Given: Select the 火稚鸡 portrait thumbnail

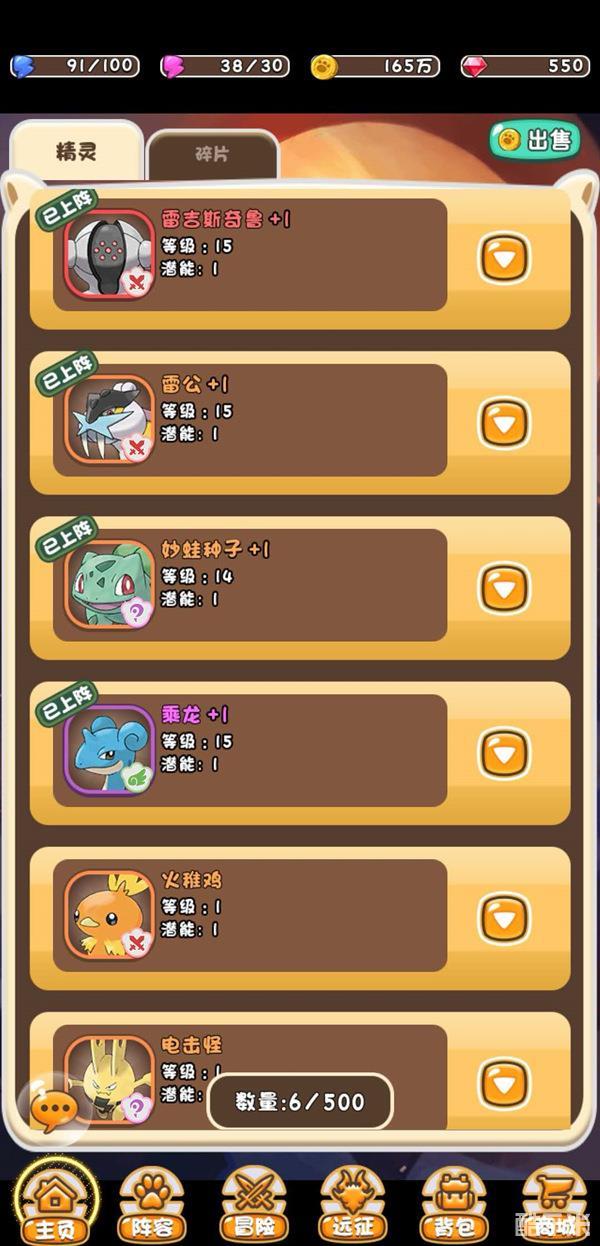Looking at the screenshot, I should coord(110,915).
